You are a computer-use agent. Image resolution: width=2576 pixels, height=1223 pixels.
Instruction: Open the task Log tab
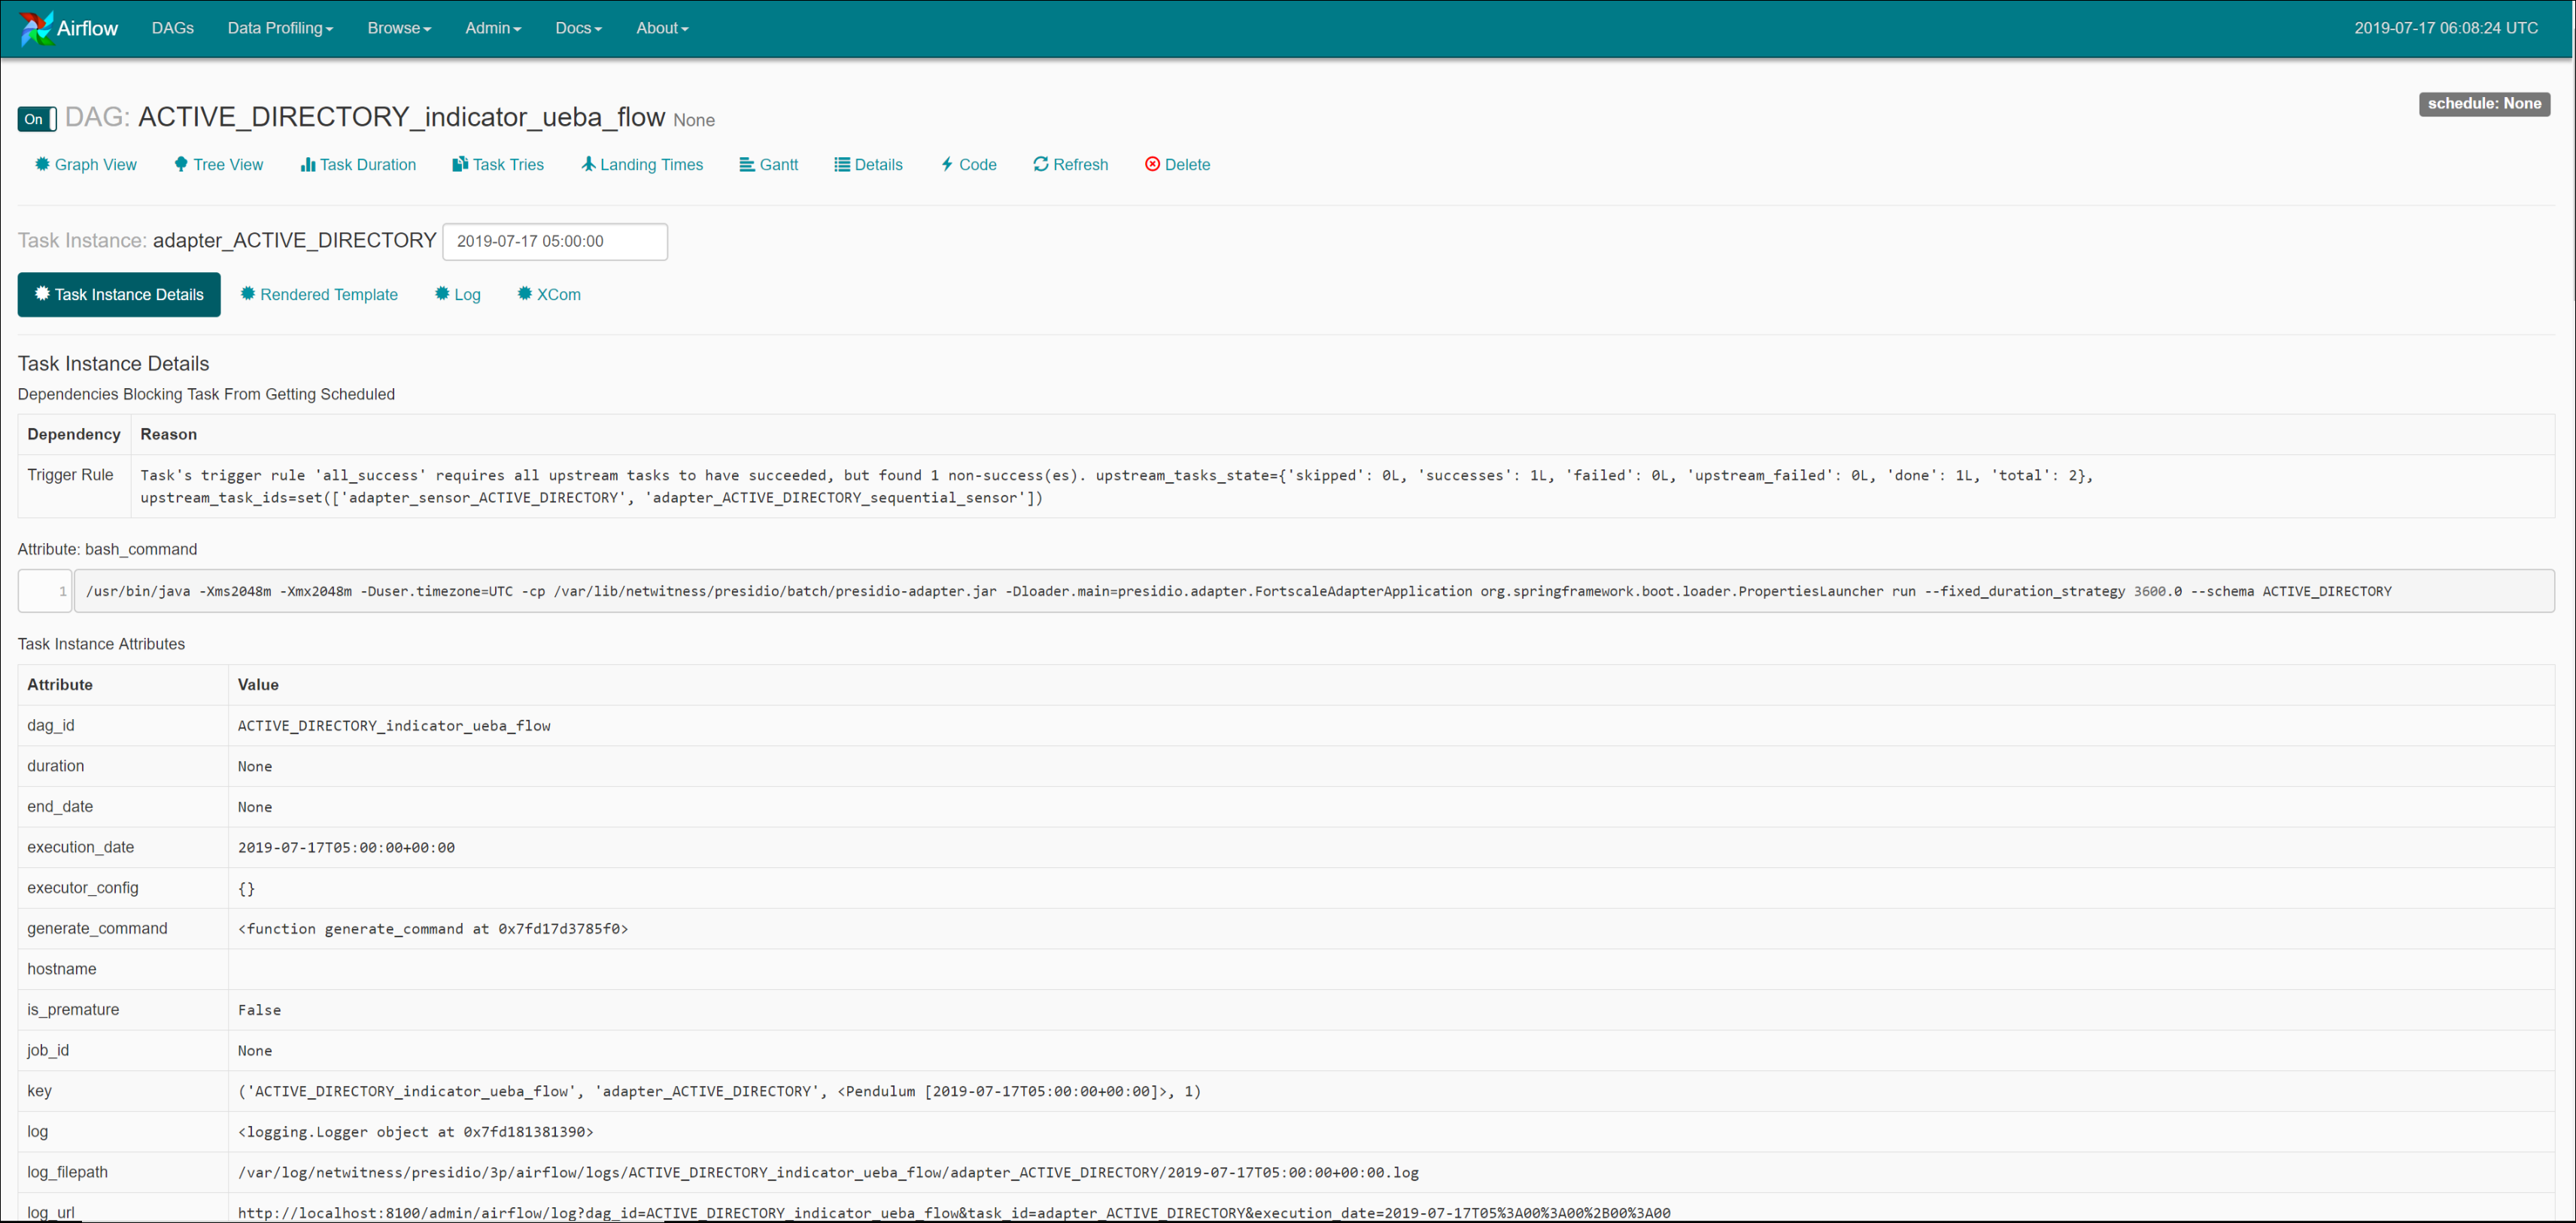(x=458, y=295)
